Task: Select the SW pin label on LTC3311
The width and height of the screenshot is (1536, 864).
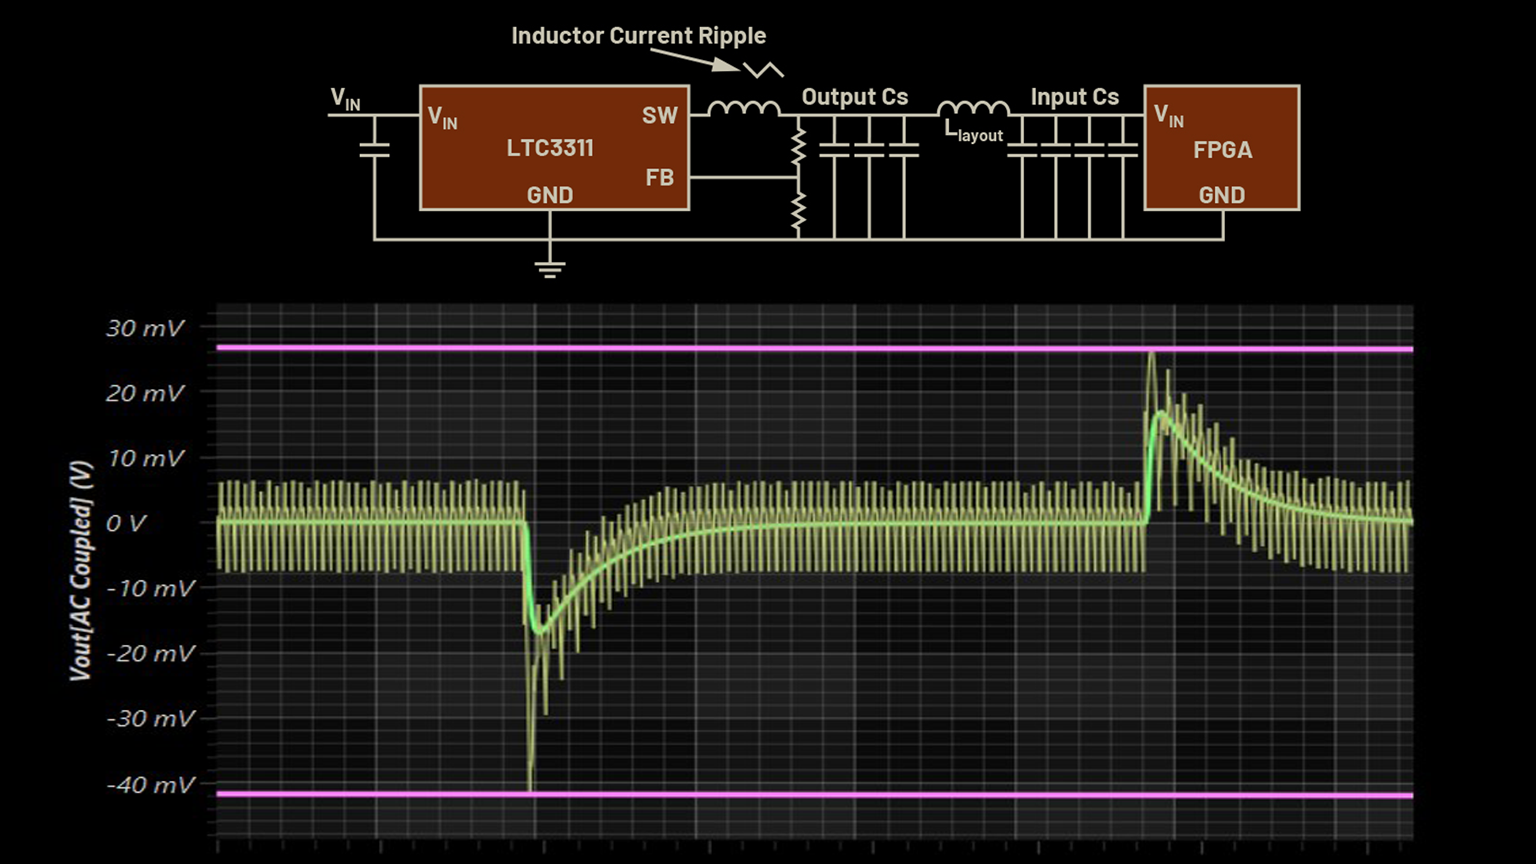Action: tap(659, 116)
